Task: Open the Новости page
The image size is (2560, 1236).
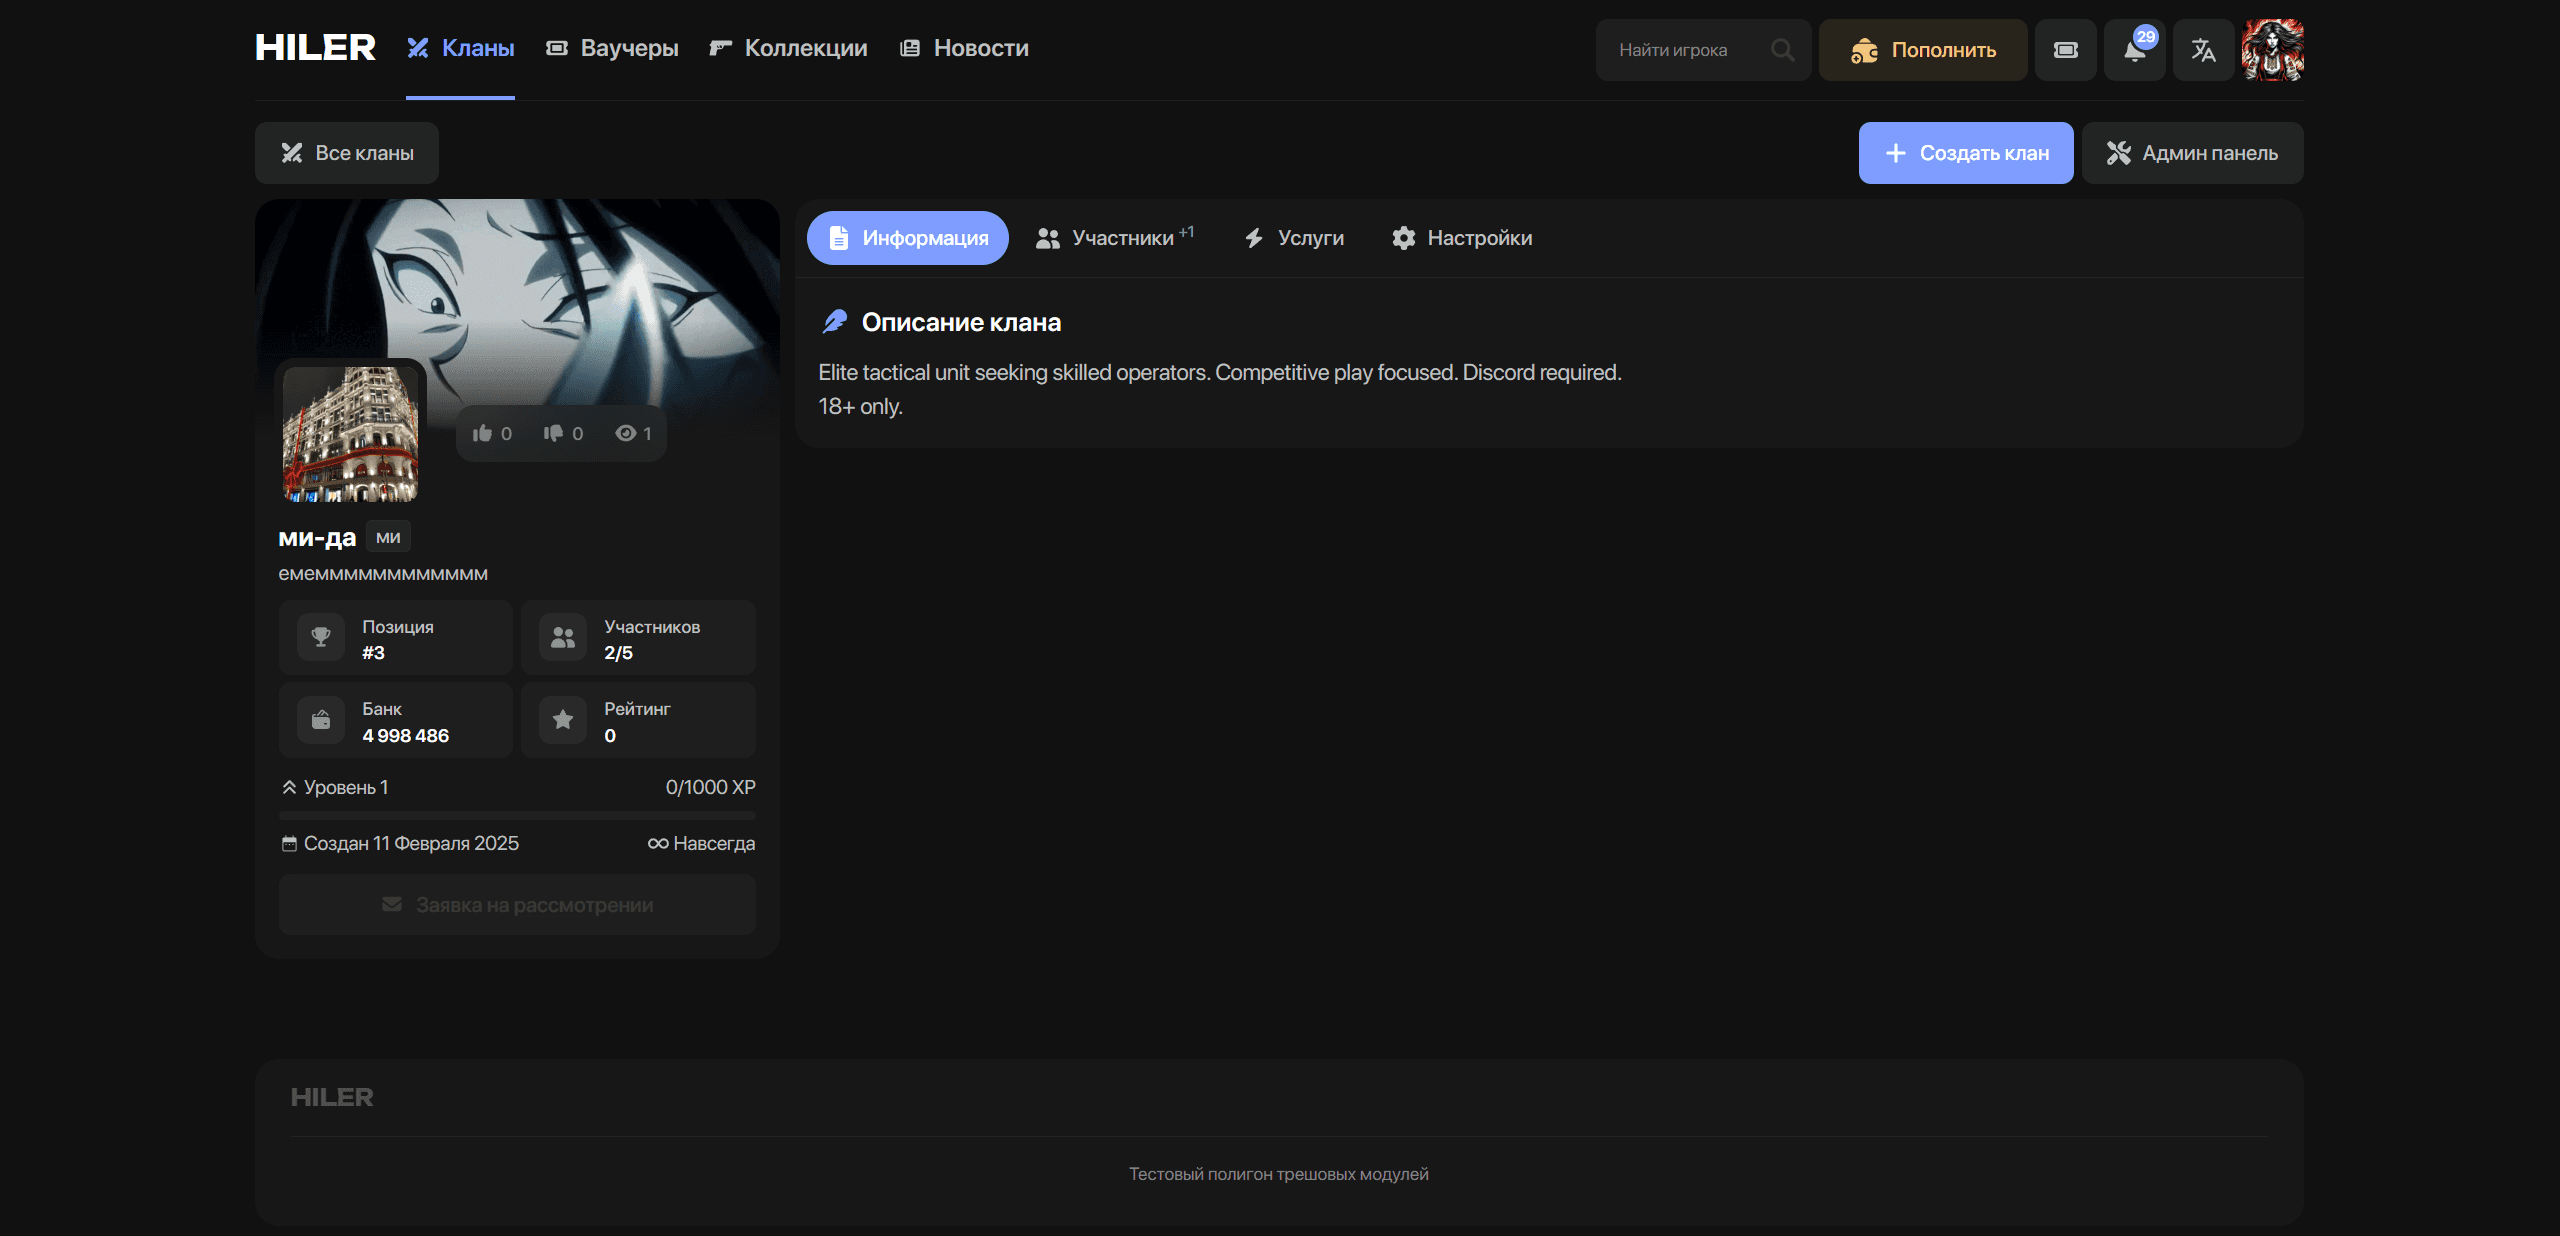Action: [x=964, y=48]
